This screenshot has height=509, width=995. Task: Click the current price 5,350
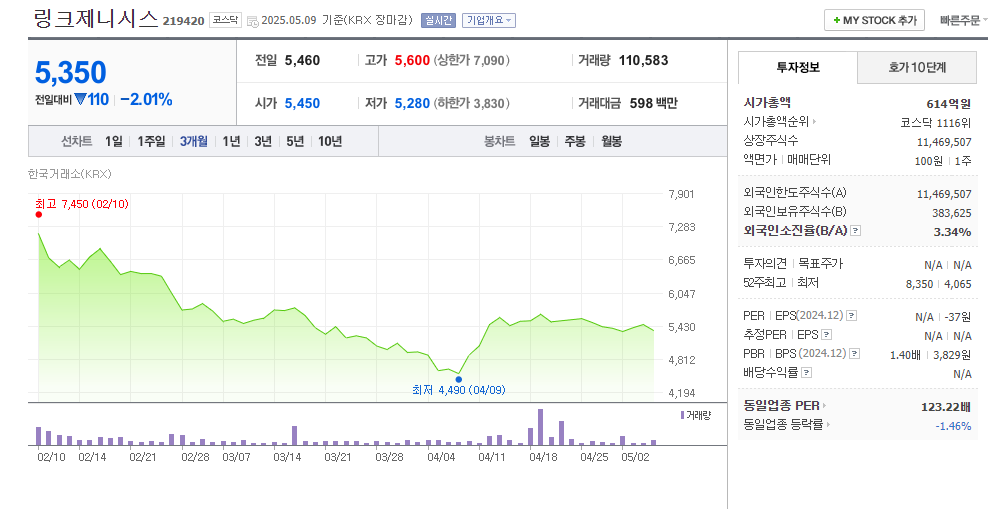point(70,72)
